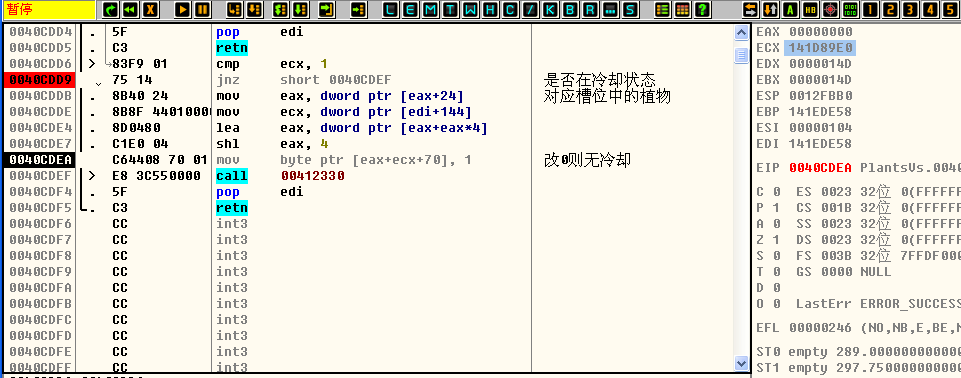
Task: Click the Step into toolbar icon
Action: pos(235,9)
